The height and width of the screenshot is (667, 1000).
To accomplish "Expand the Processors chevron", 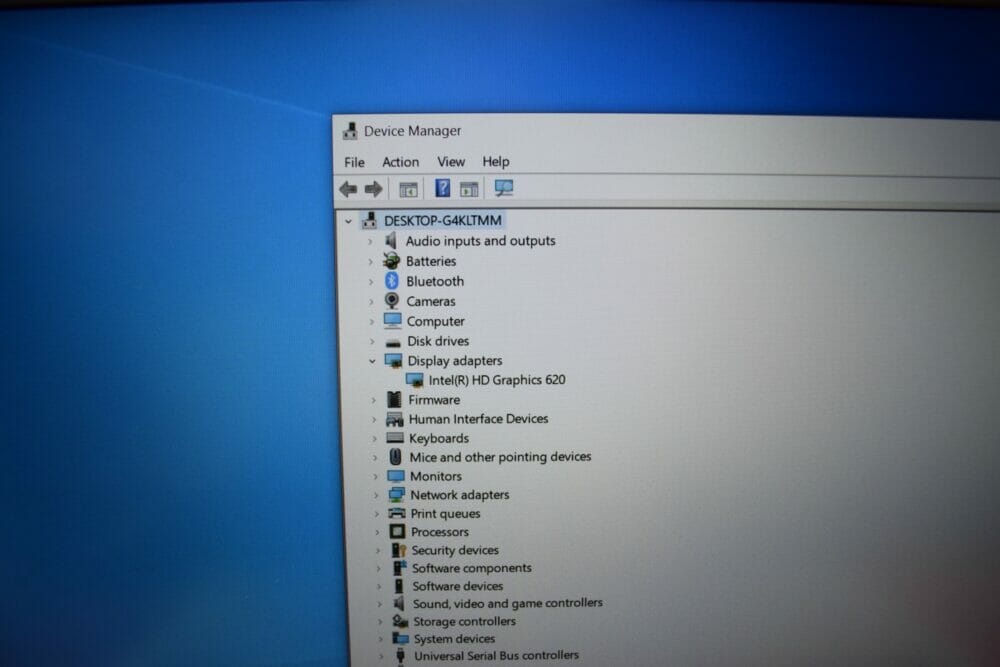I will click(x=377, y=532).
